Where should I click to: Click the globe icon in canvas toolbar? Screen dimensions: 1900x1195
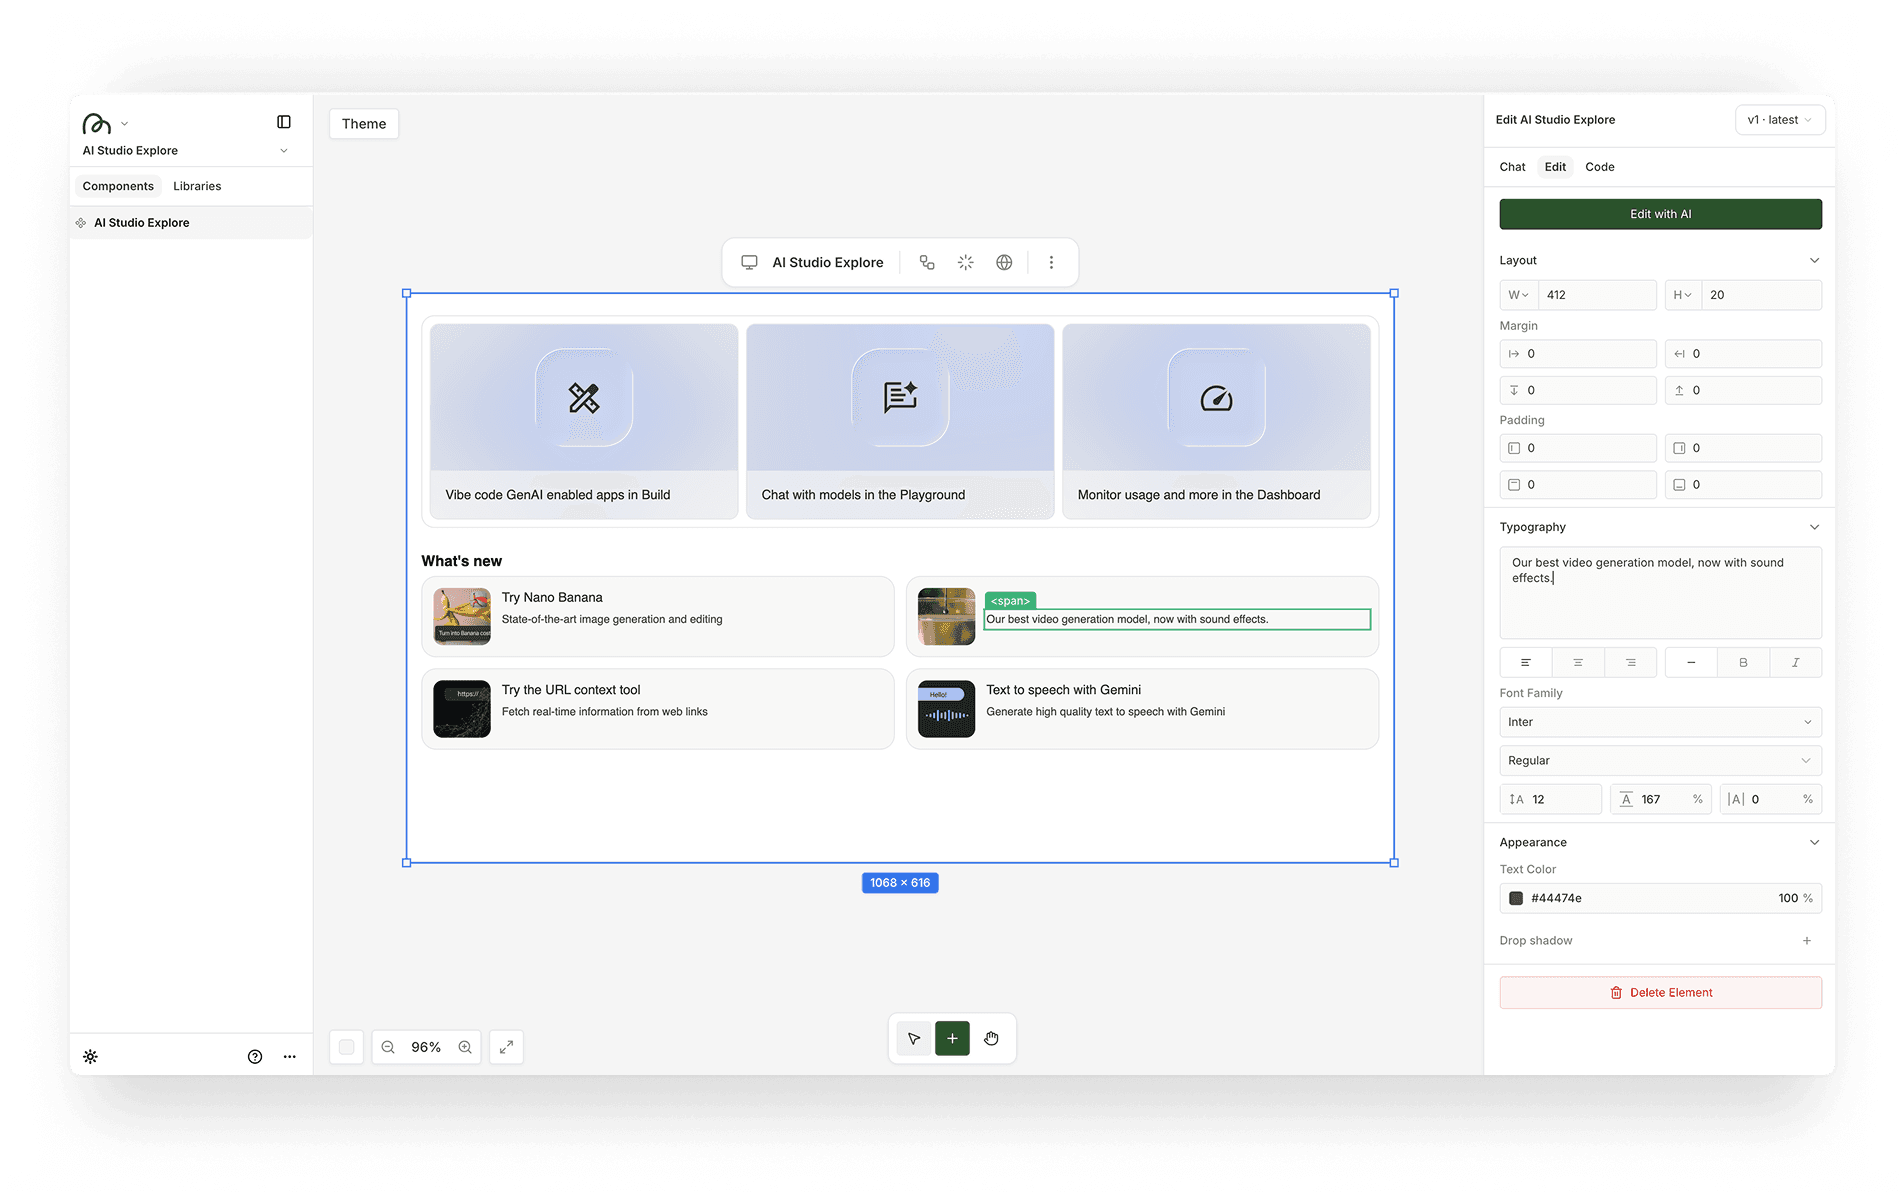pyautogui.click(x=1004, y=262)
